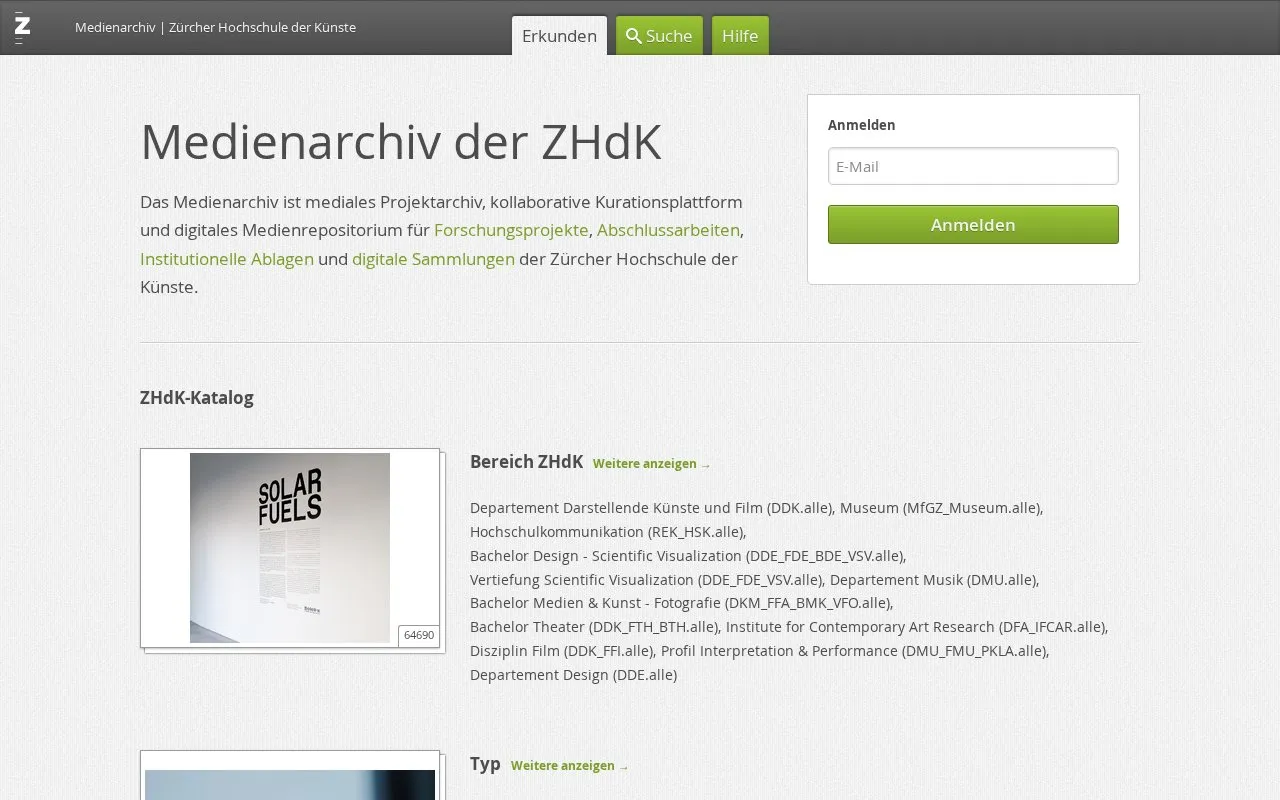Viewport: 1280px width, 800px height.
Task: Open the partially visible Typ thumbnail
Action: click(x=290, y=776)
